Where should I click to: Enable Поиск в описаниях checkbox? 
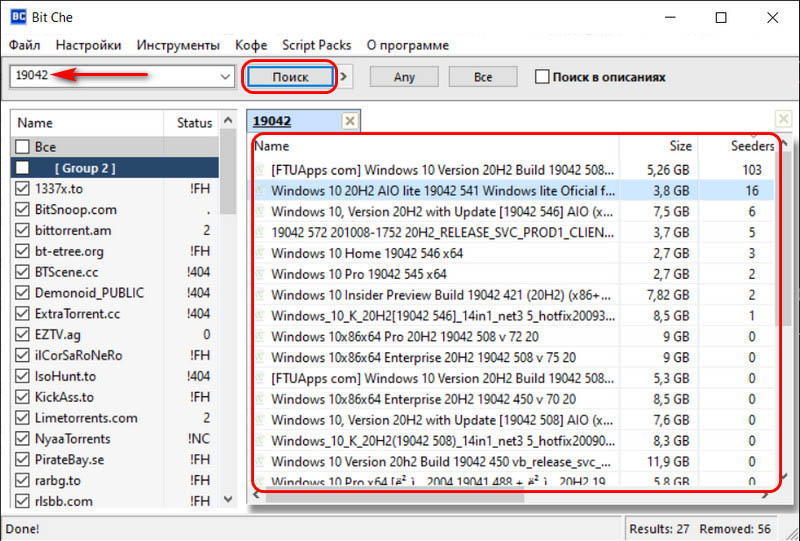click(542, 77)
